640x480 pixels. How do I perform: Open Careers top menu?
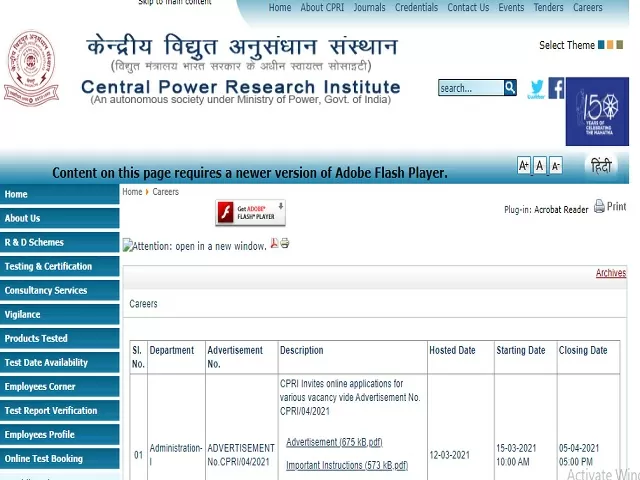click(587, 7)
